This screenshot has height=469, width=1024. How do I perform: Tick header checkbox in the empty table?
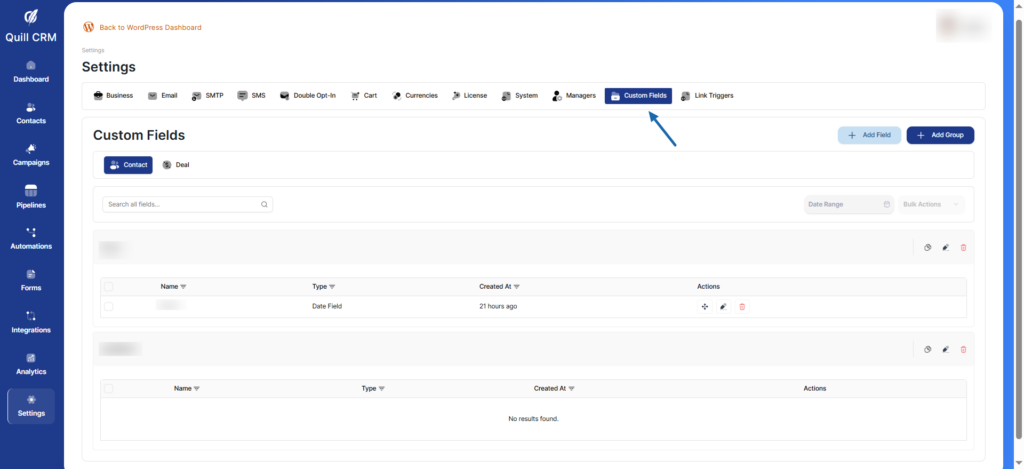[109, 388]
